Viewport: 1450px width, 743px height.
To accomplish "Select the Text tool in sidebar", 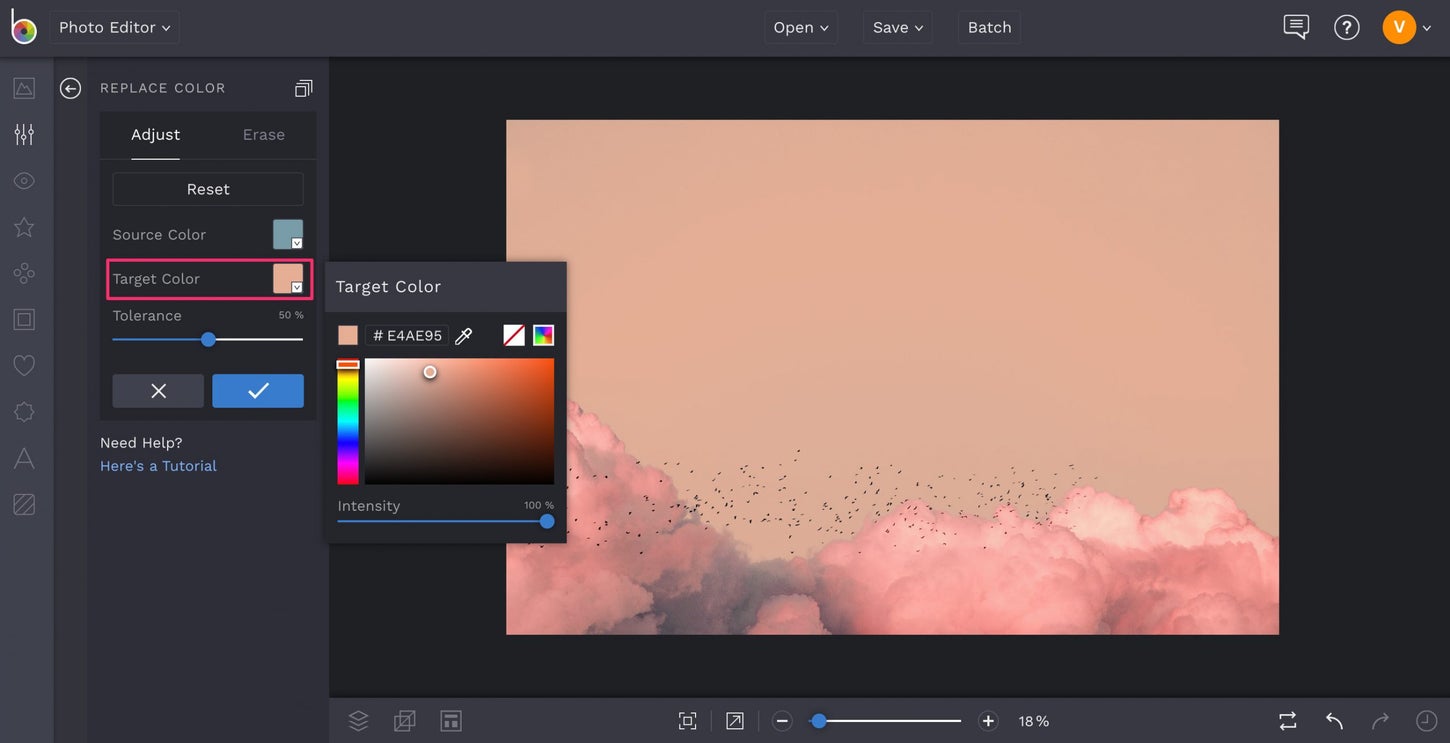I will [x=24, y=457].
